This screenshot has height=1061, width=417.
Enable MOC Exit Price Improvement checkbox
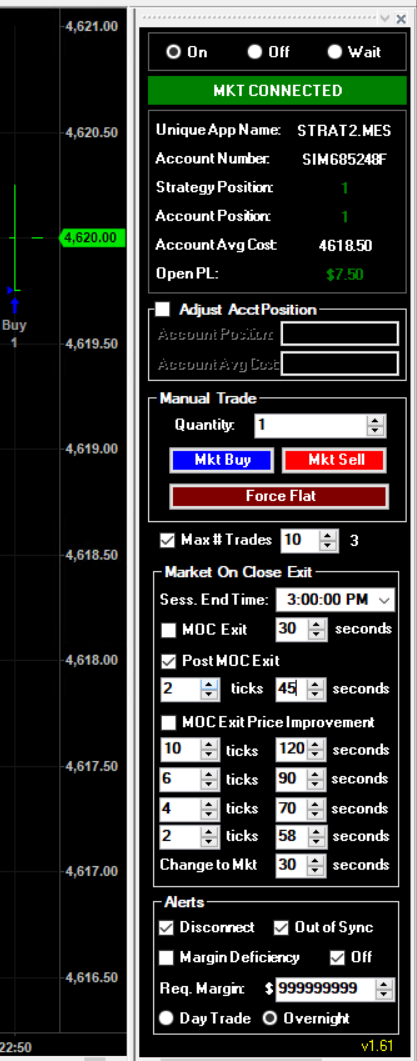coord(169,722)
